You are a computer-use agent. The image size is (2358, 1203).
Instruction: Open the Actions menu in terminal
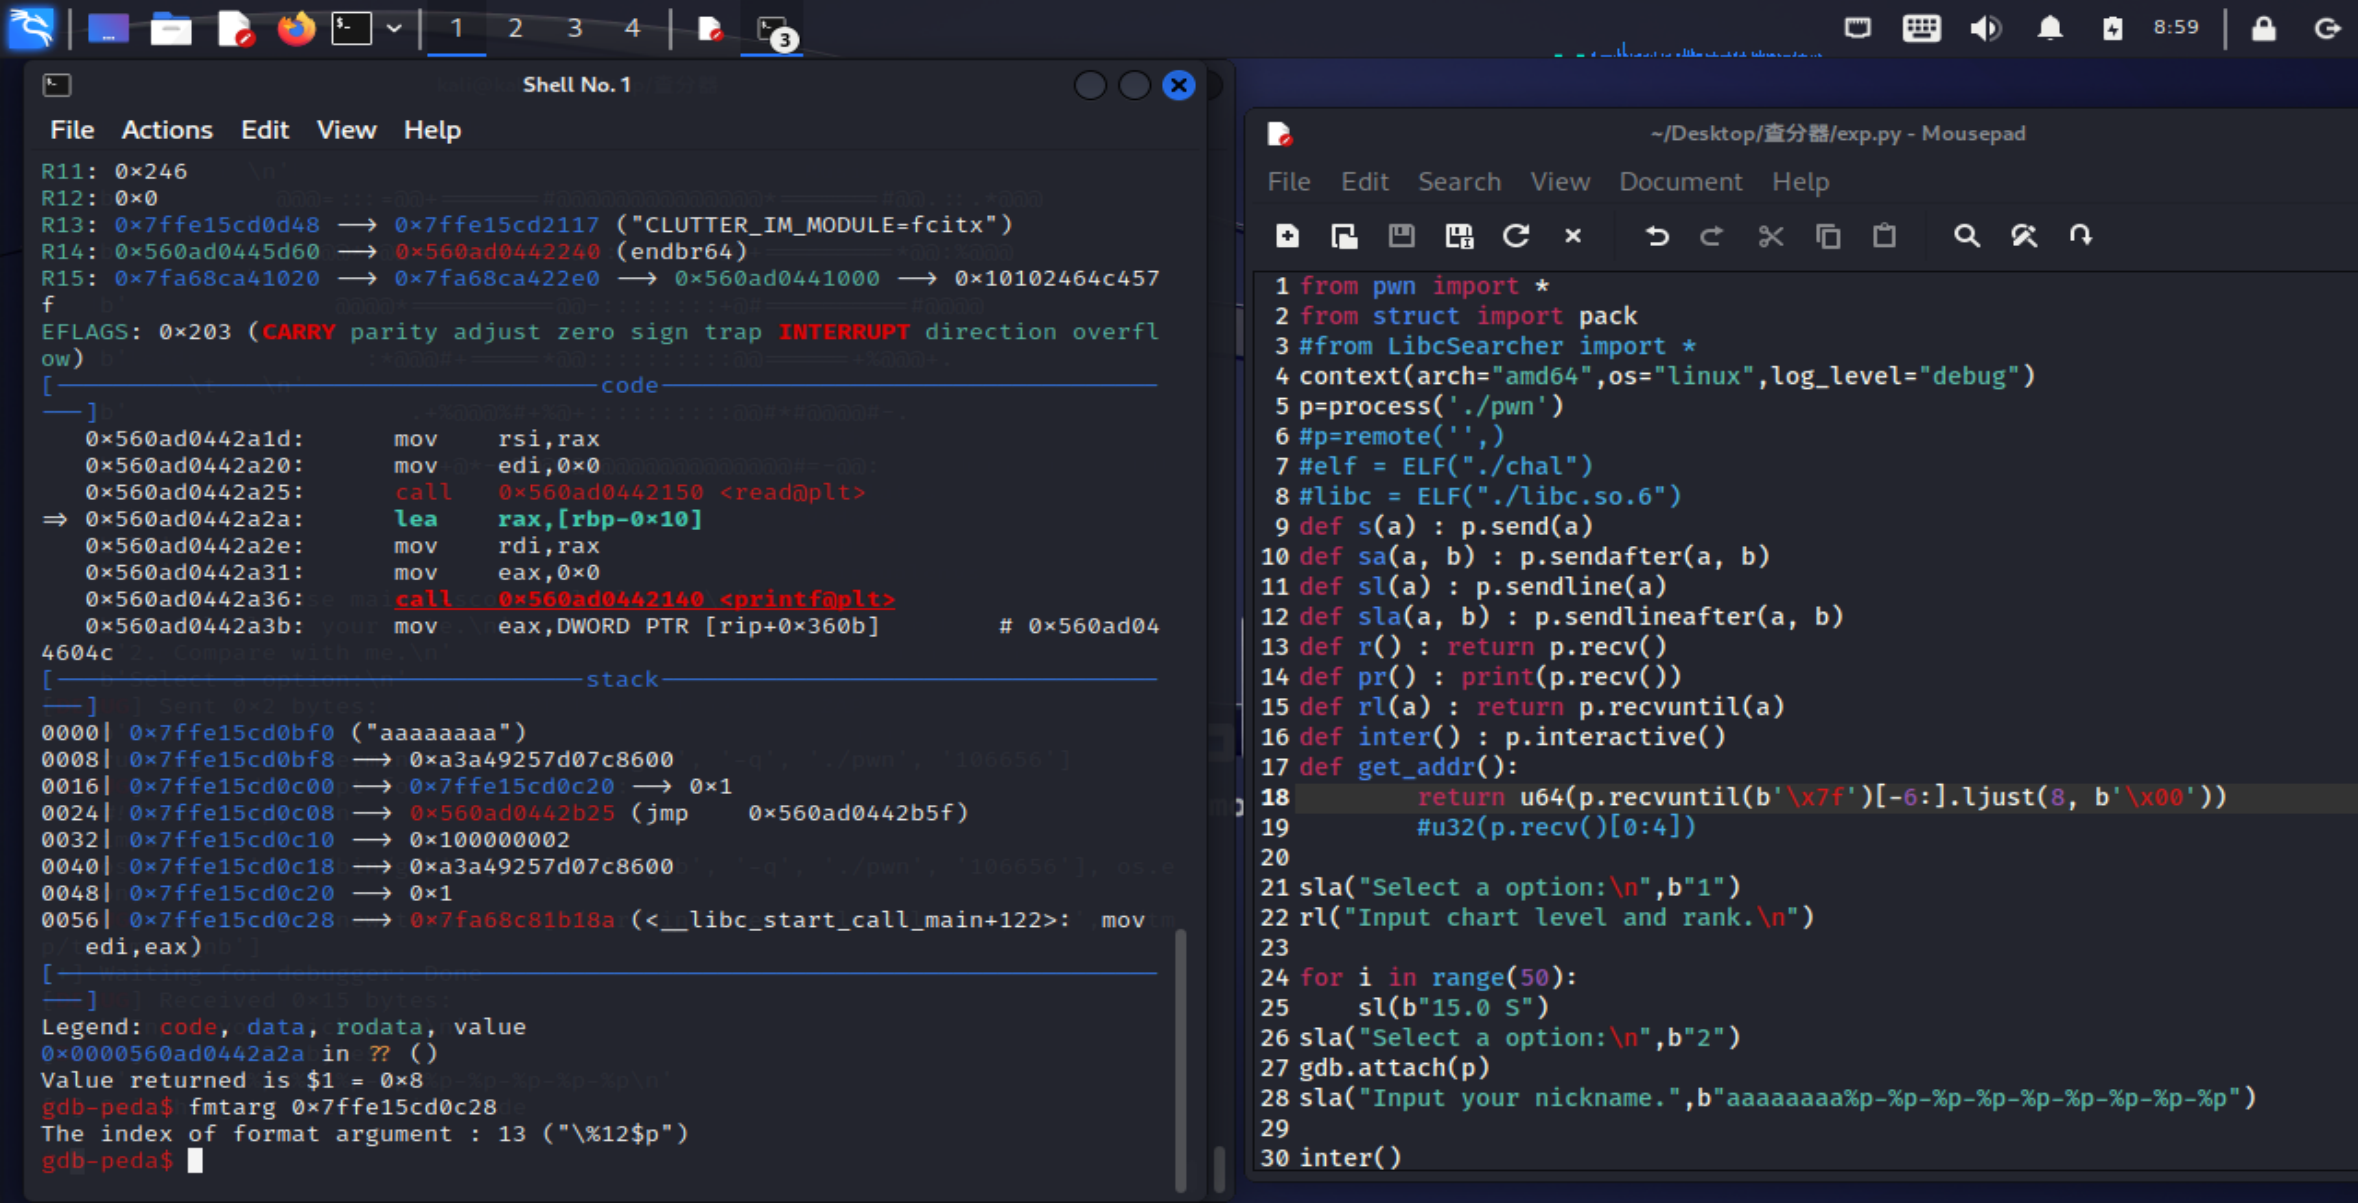(167, 130)
